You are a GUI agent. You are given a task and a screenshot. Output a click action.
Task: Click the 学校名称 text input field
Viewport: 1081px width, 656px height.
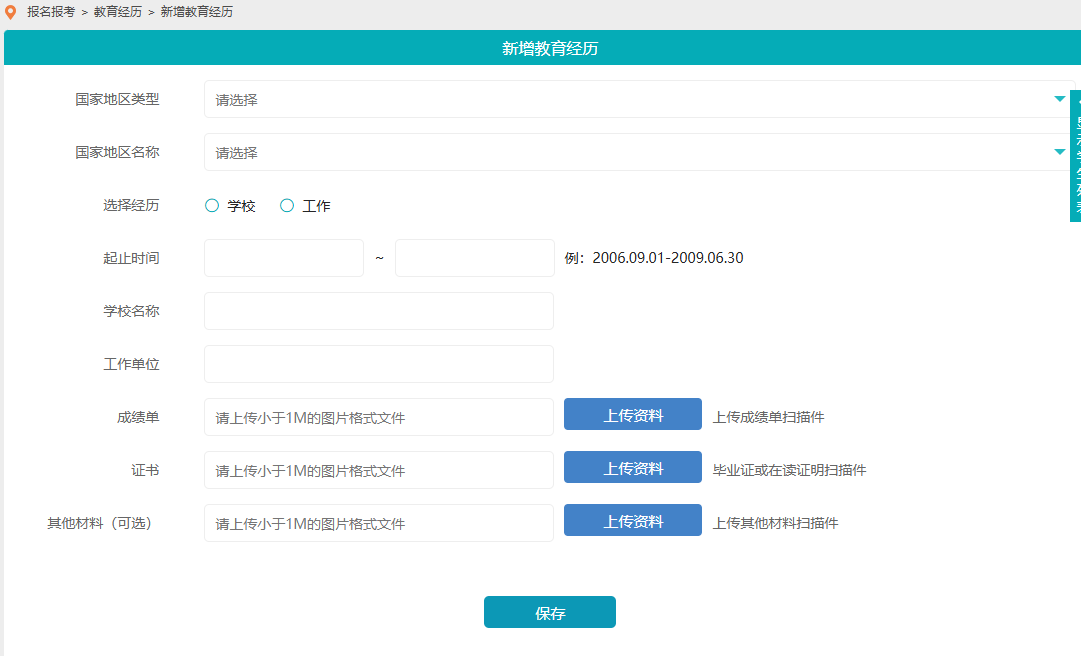(378, 310)
